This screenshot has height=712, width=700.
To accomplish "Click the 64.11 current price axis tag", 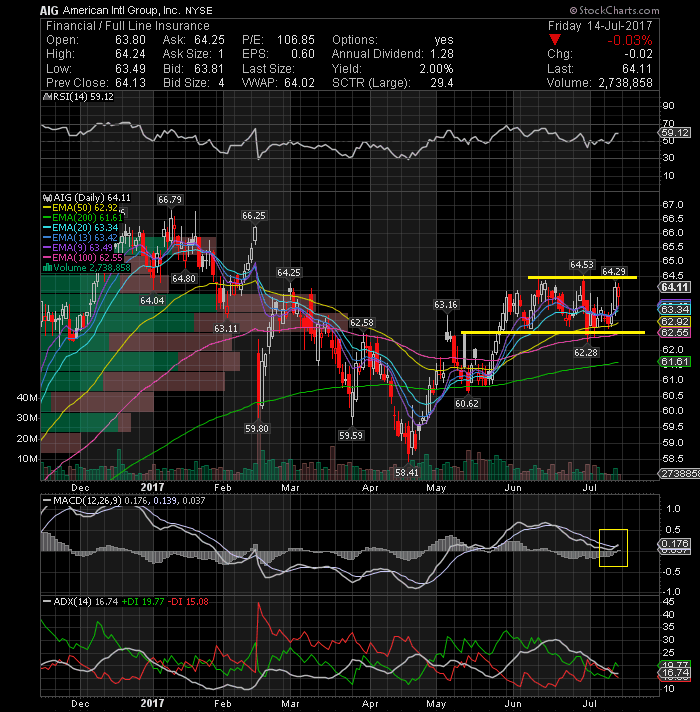I will [675, 287].
